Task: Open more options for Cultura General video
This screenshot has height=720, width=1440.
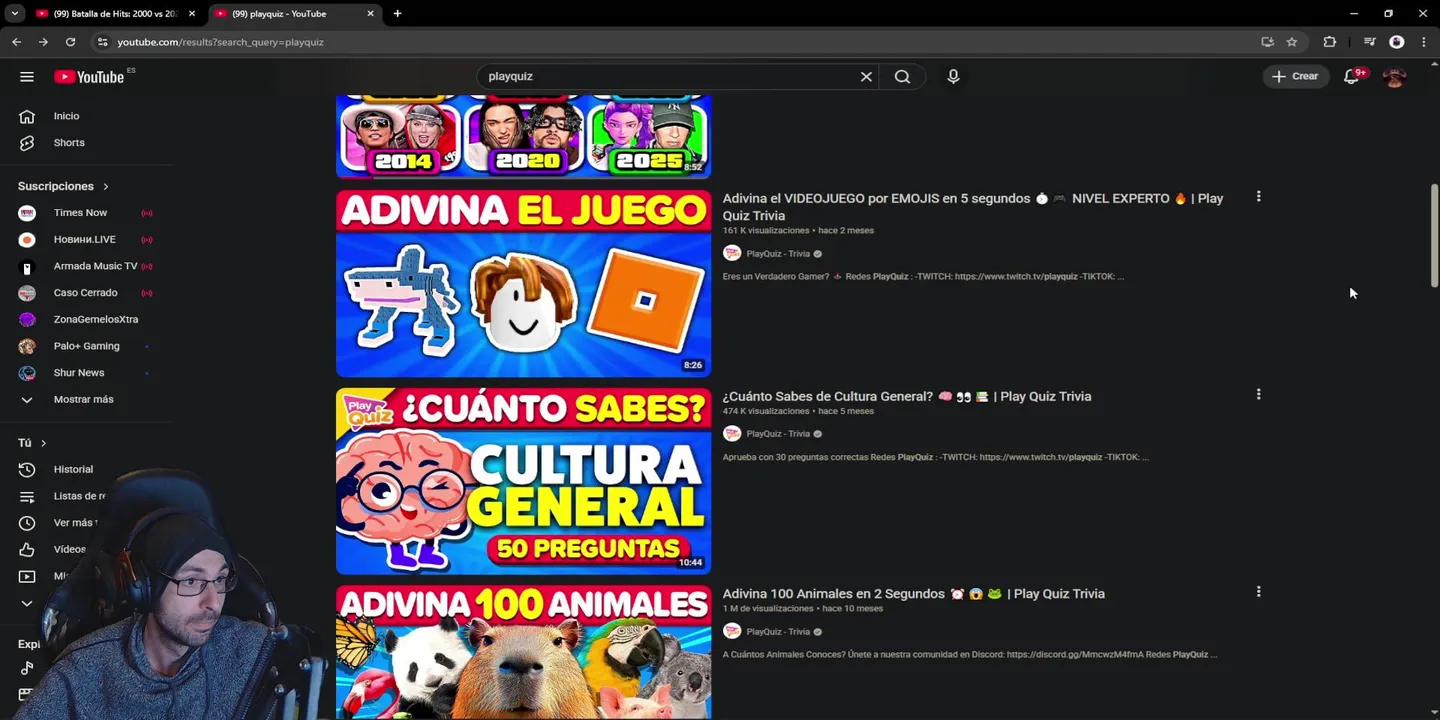Action: pyautogui.click(x=1258, y=395)
